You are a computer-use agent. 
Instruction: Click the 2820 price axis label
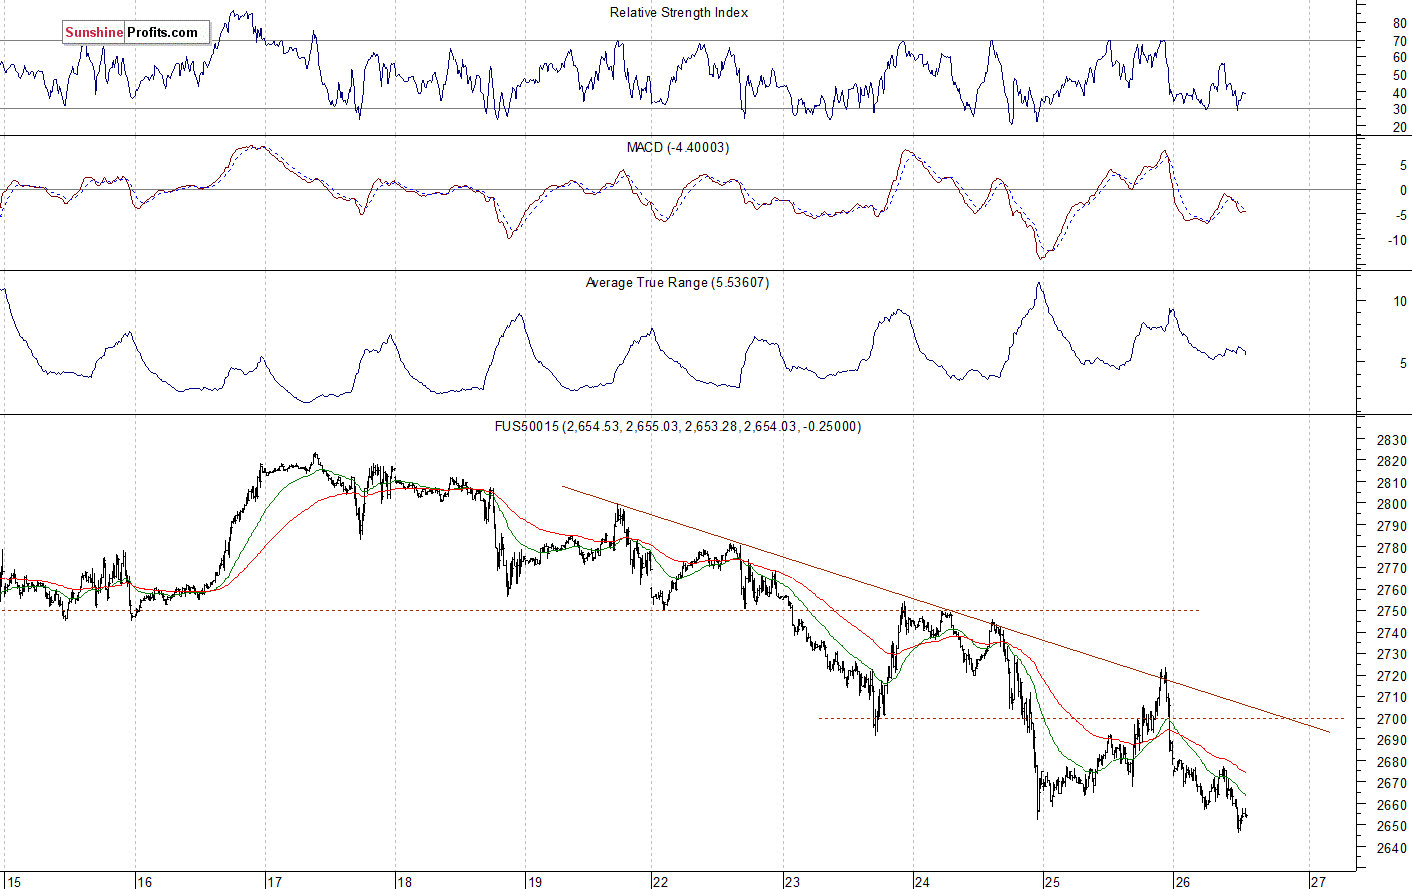click(1392, 462)
